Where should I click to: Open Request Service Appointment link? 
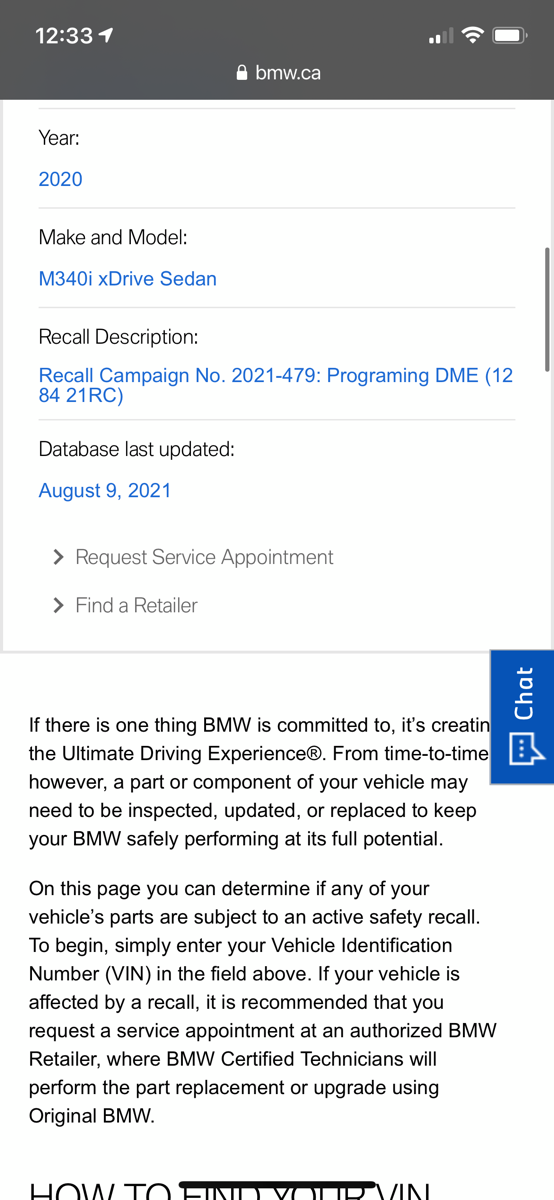[x=204, y=557]
